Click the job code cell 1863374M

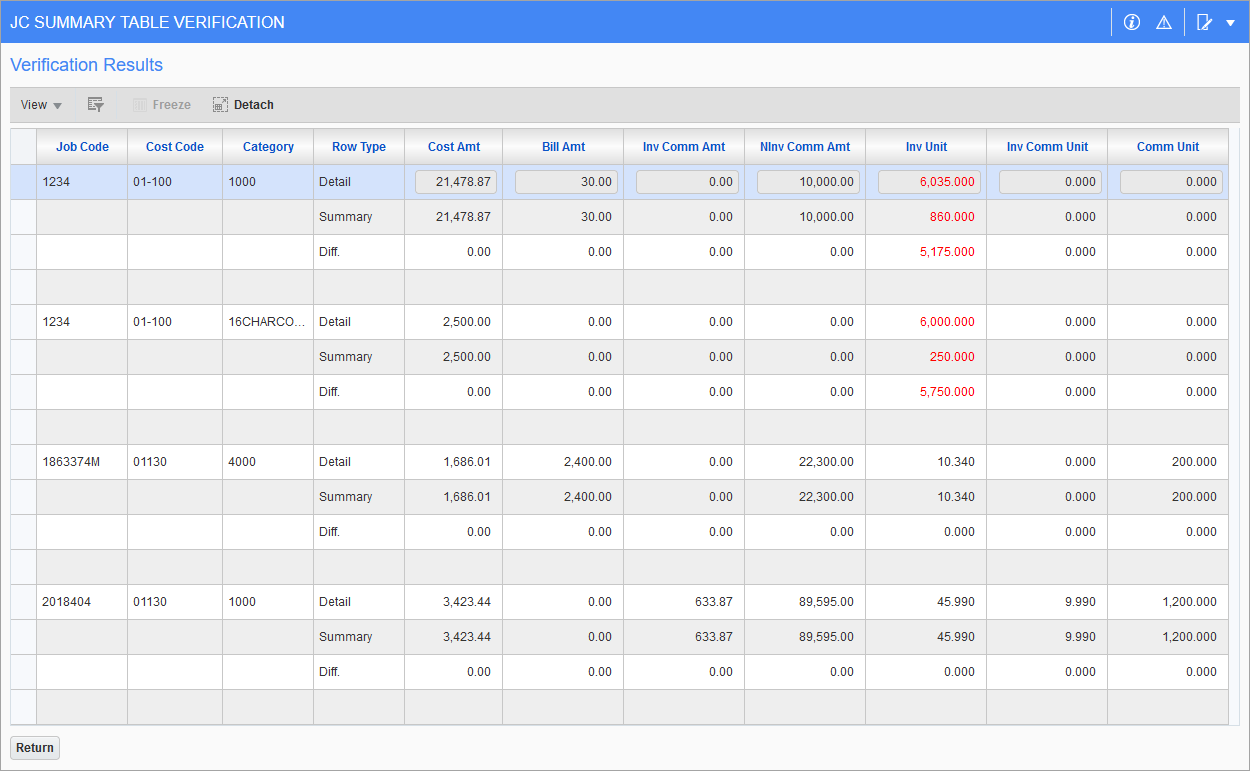click(x=82, y=462)
